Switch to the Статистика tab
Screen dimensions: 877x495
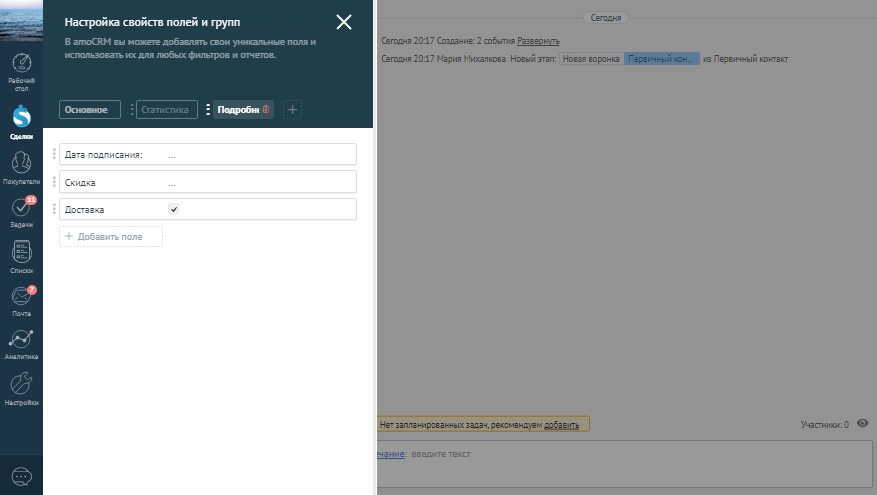tap(166, 110)
